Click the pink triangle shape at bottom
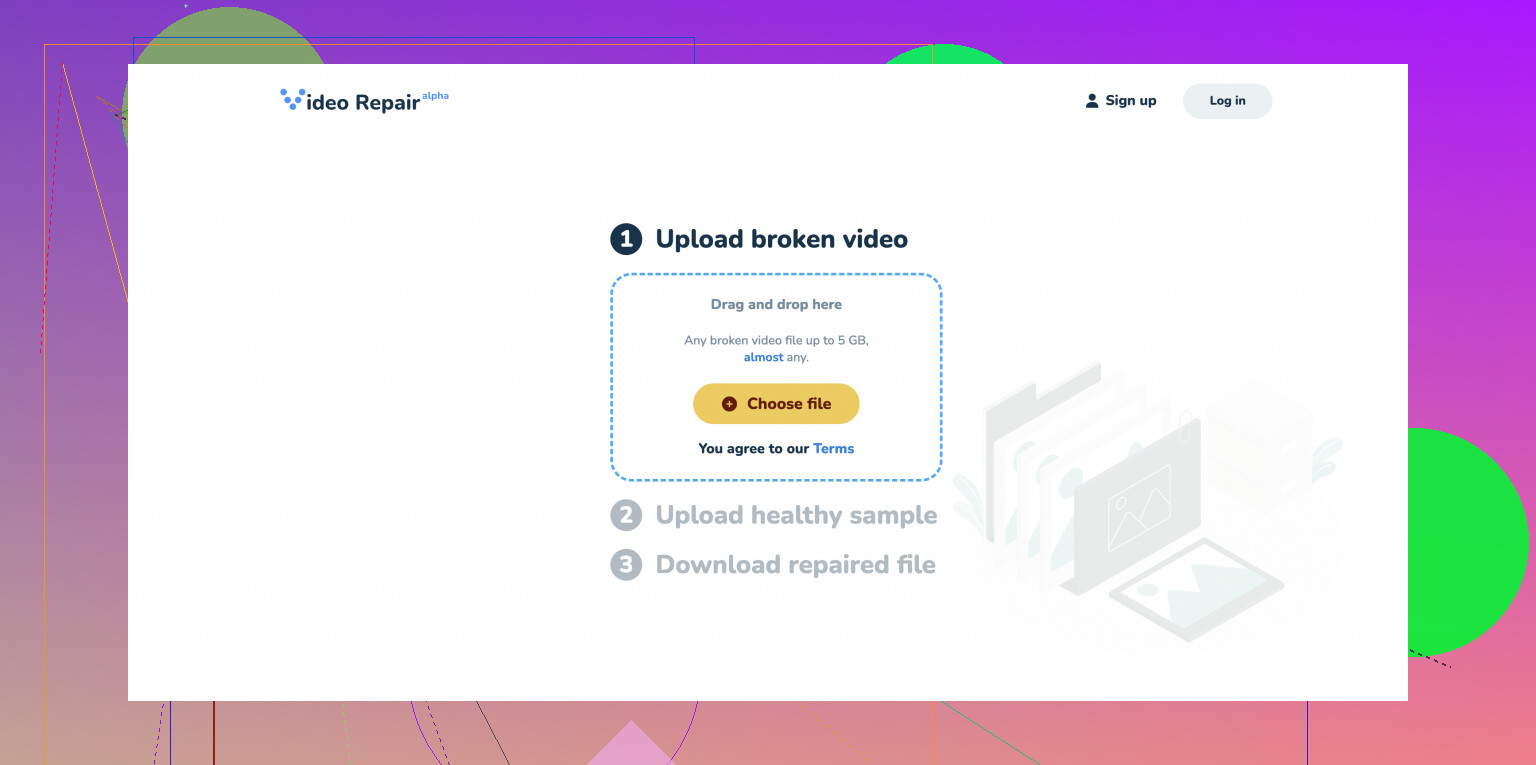 coord(630,743)
